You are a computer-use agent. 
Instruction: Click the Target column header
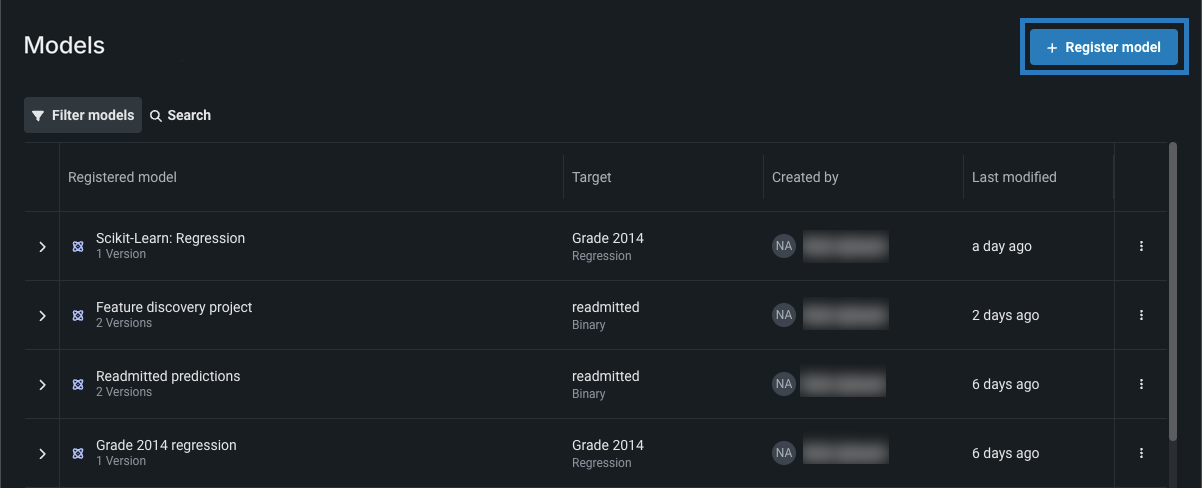(x=591, y=177)
